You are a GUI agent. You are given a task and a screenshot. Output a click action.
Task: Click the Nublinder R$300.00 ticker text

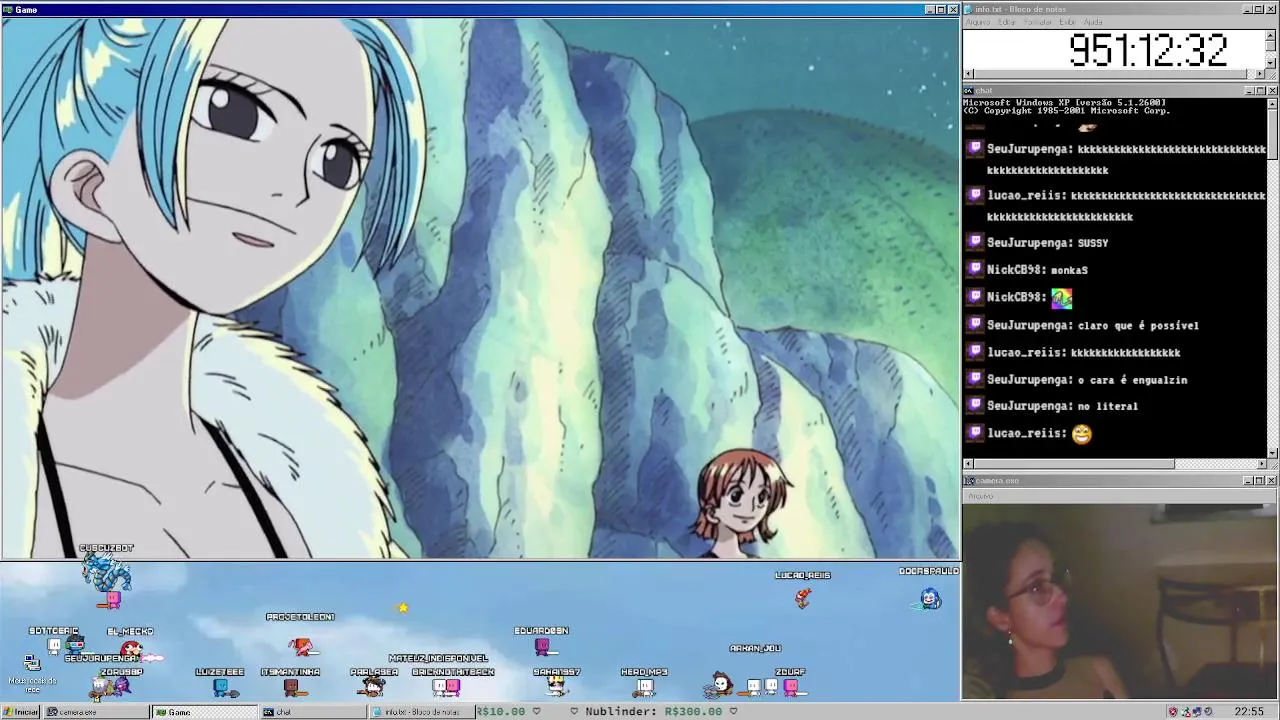pyautogui.click(x=655, y=712)
